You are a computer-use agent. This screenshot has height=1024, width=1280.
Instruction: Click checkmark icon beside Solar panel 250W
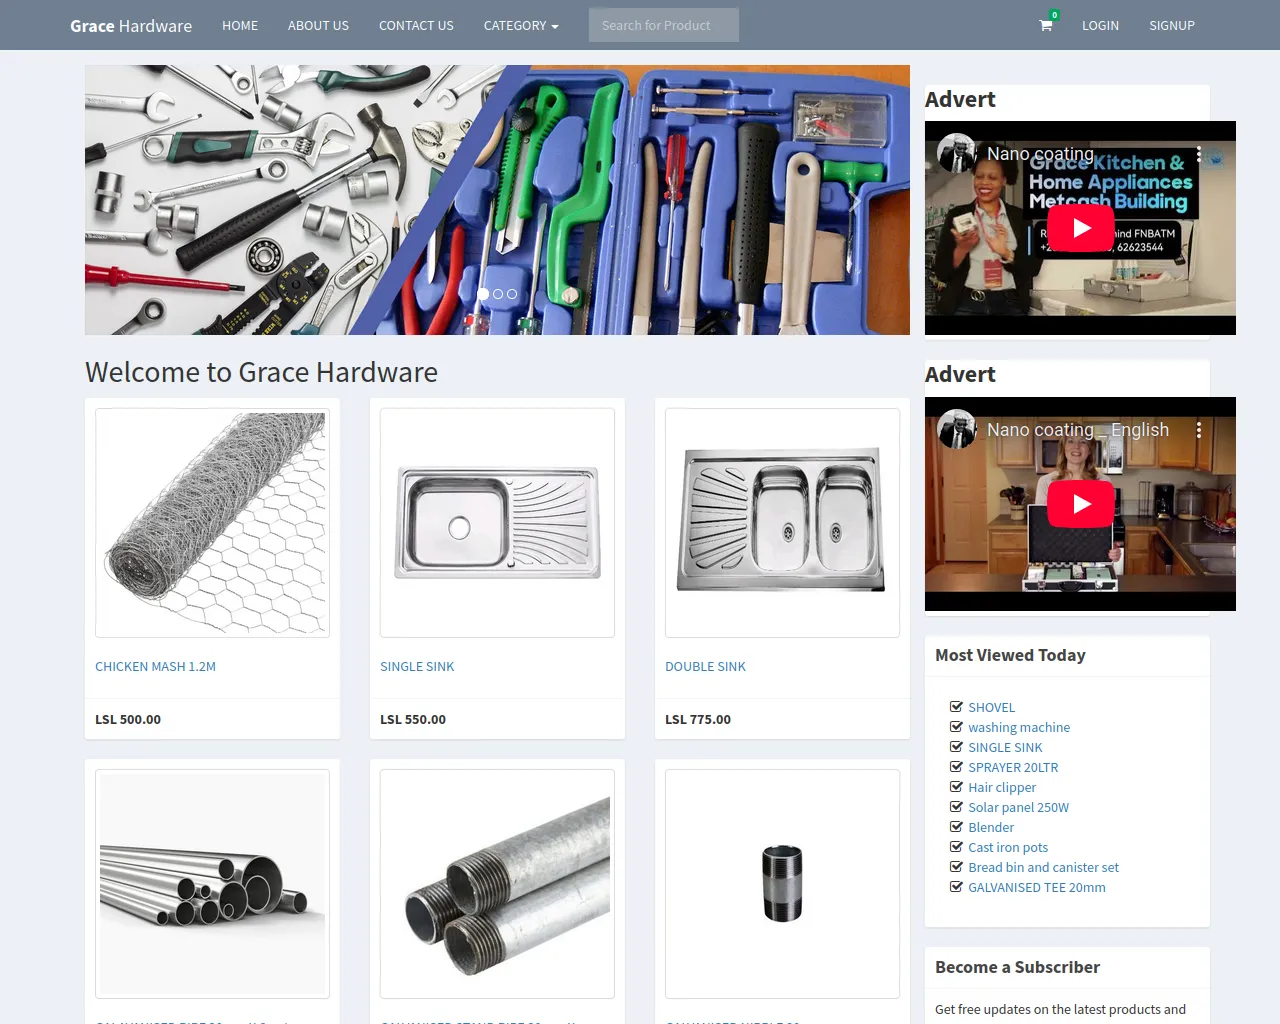coord(956,807)
